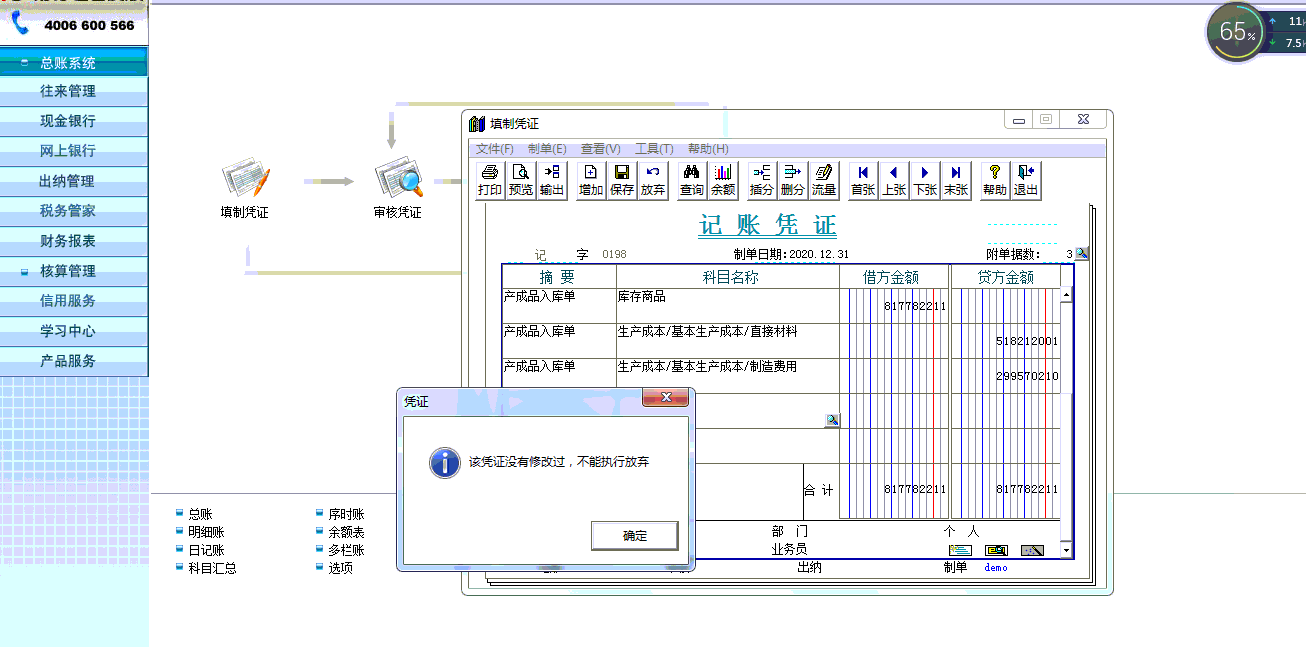Go to next voucher with 下张

point(925,181)
